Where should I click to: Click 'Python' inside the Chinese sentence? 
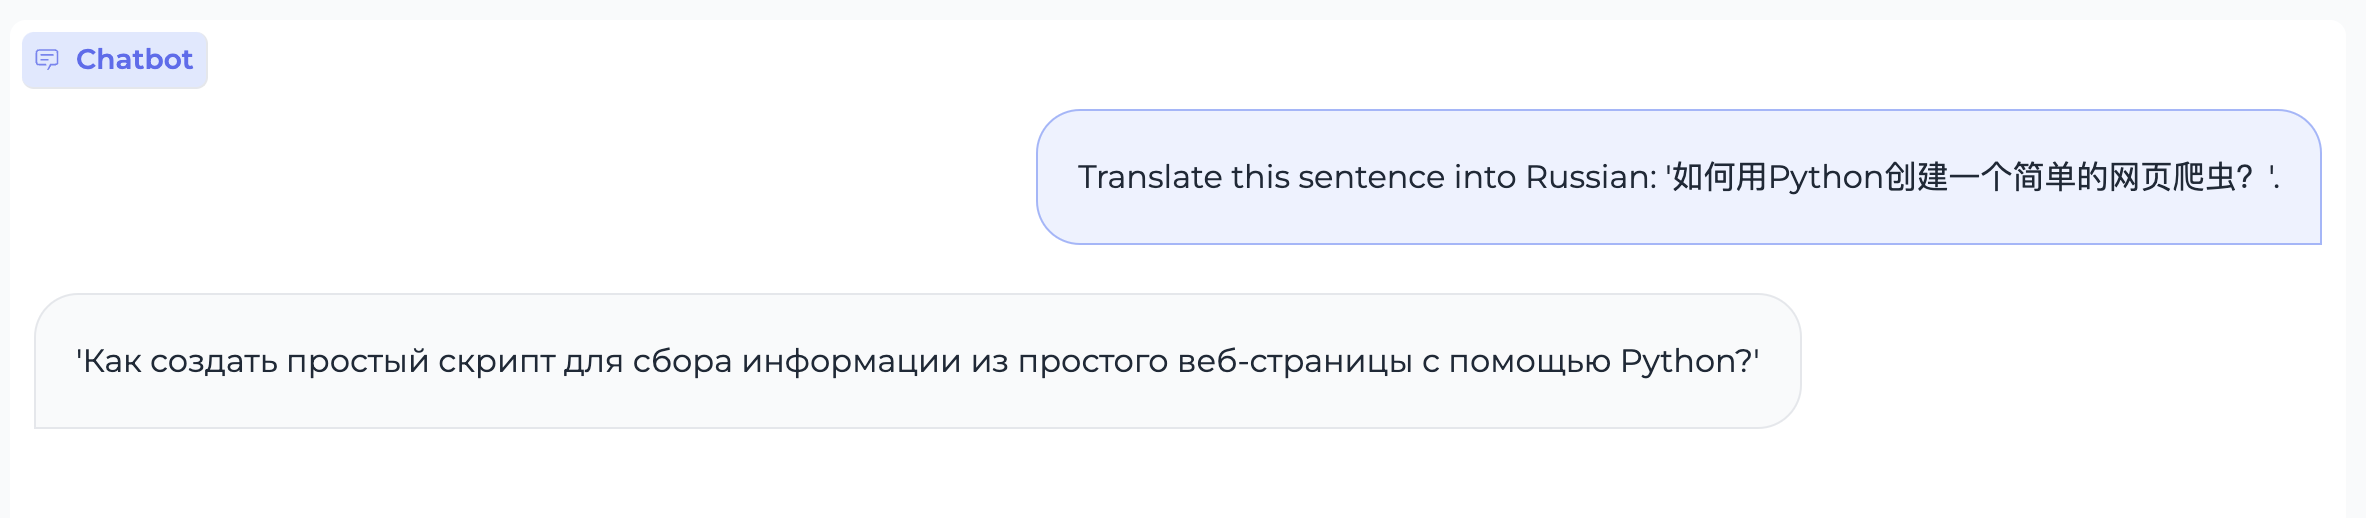(x=1825, y=177)
